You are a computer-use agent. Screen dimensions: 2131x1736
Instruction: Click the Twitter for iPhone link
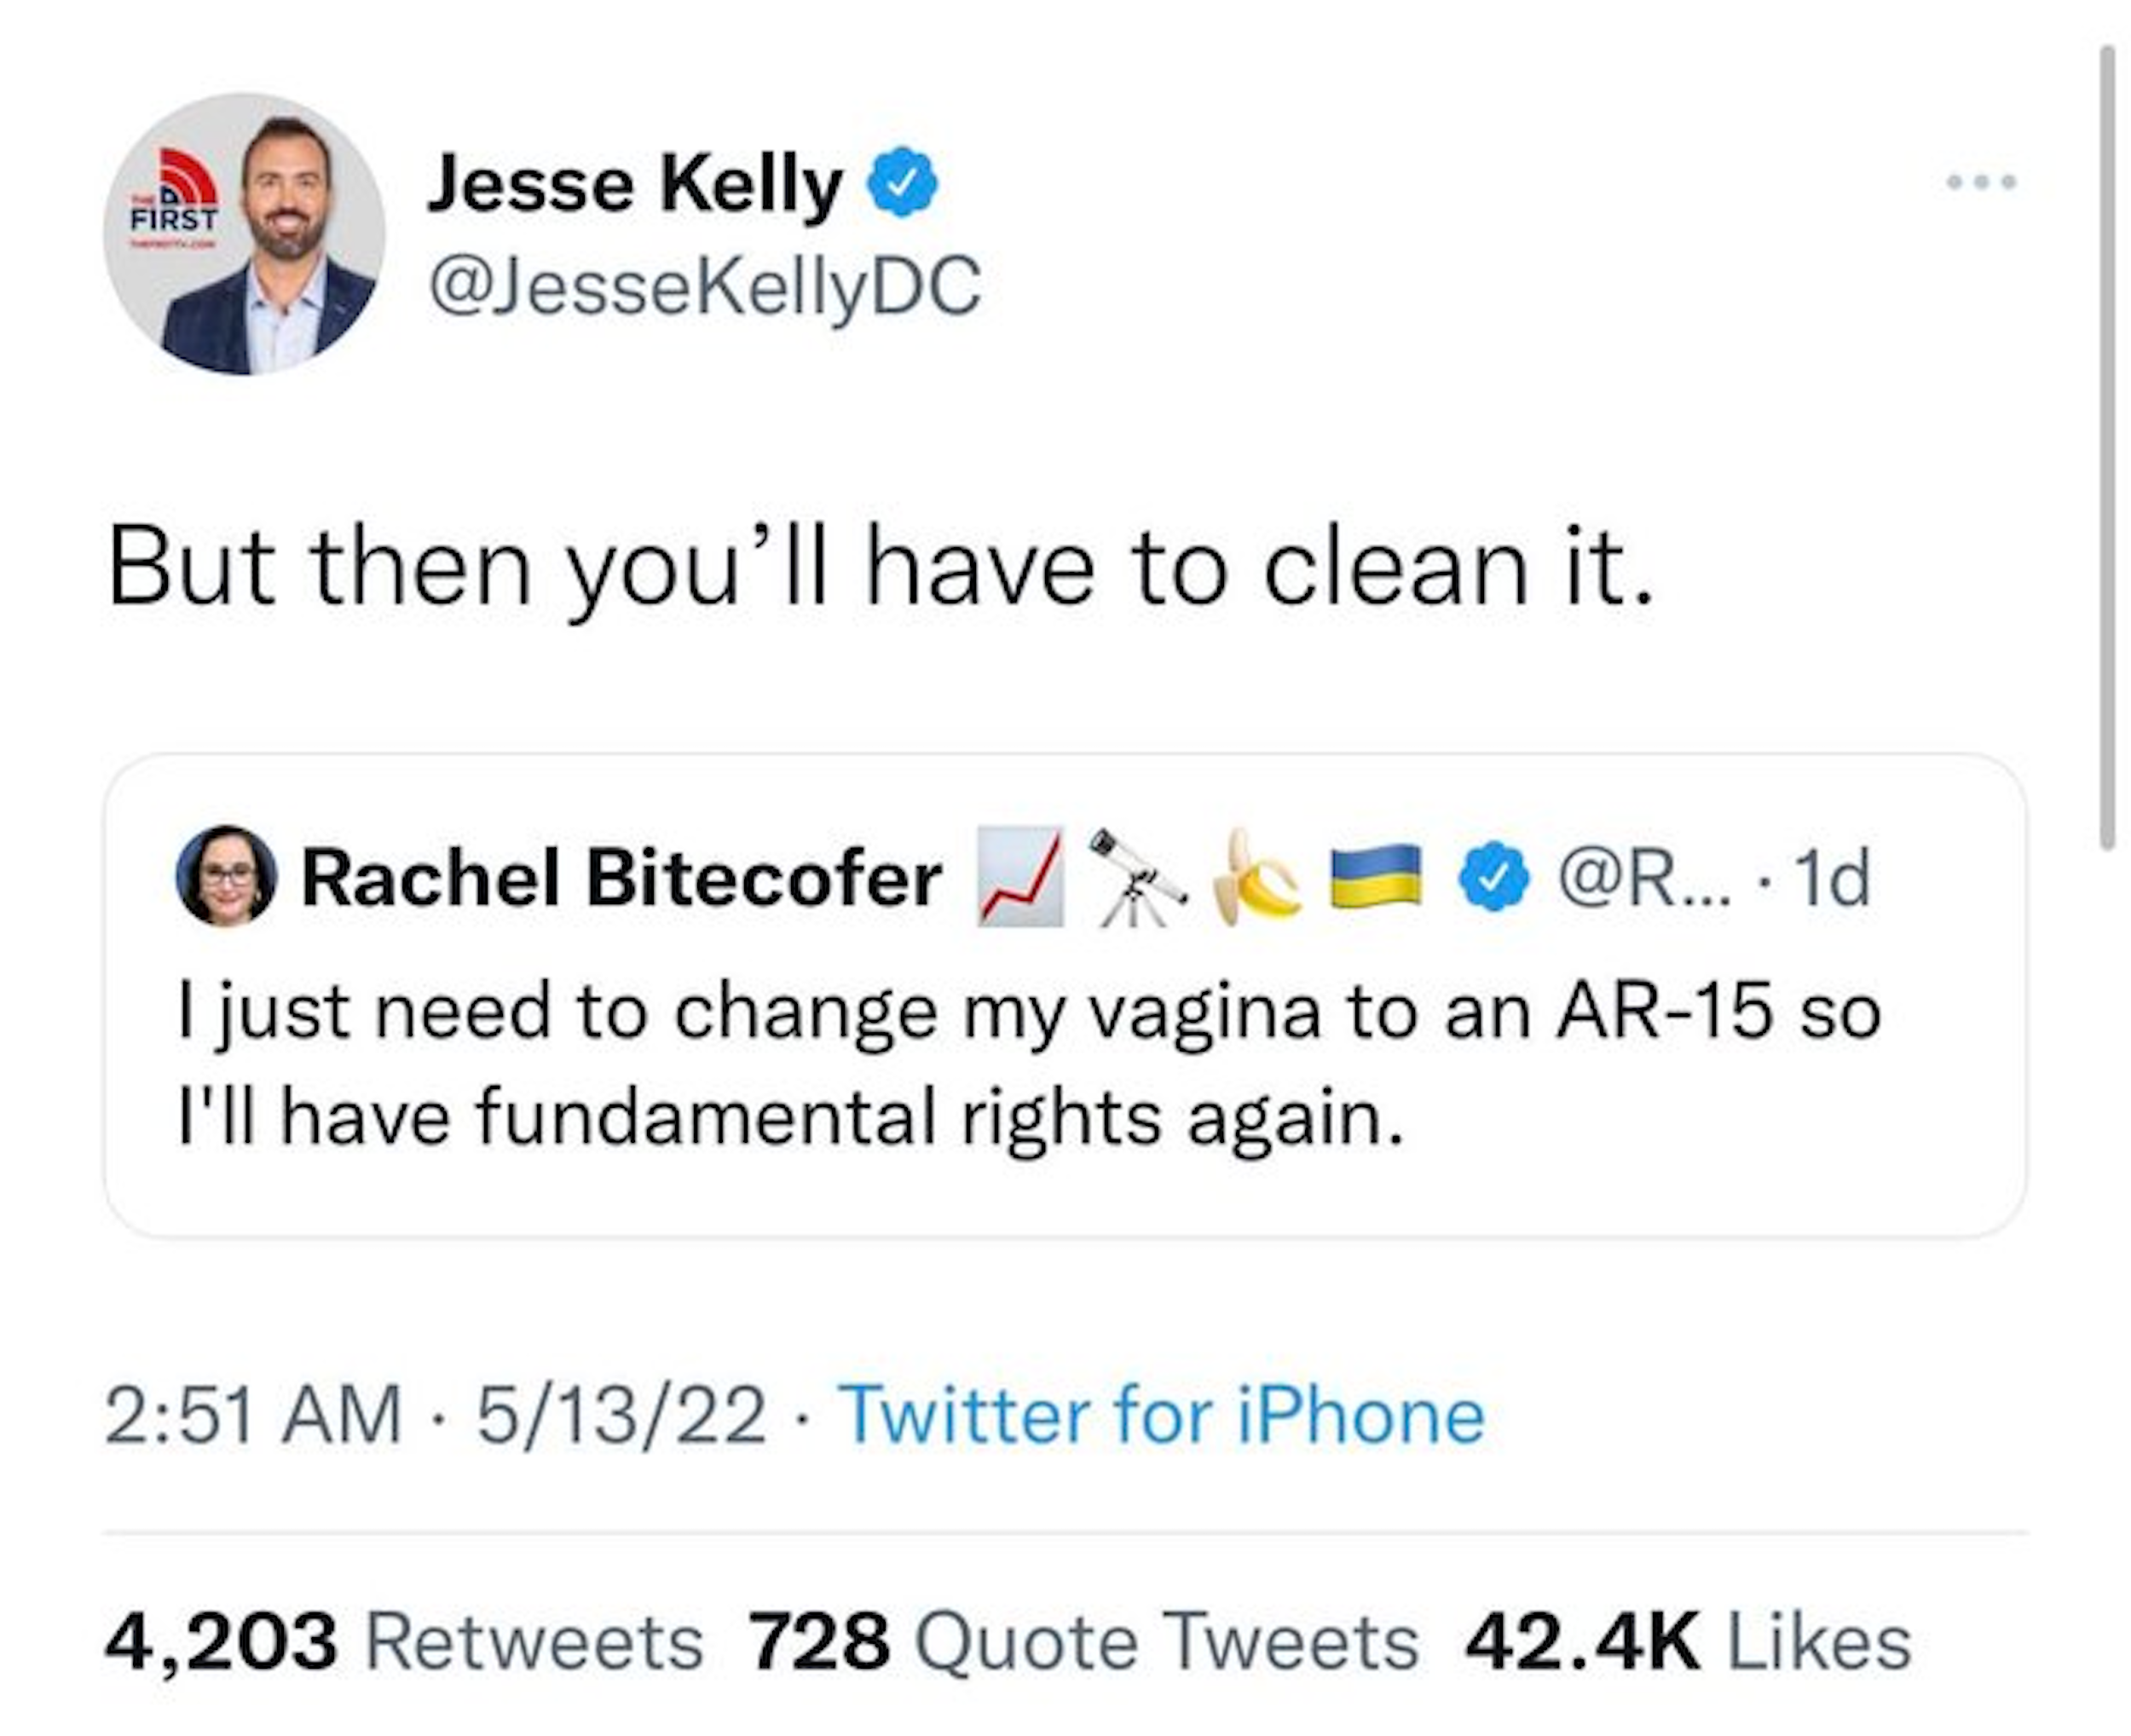click(x=1165, y=1415)
